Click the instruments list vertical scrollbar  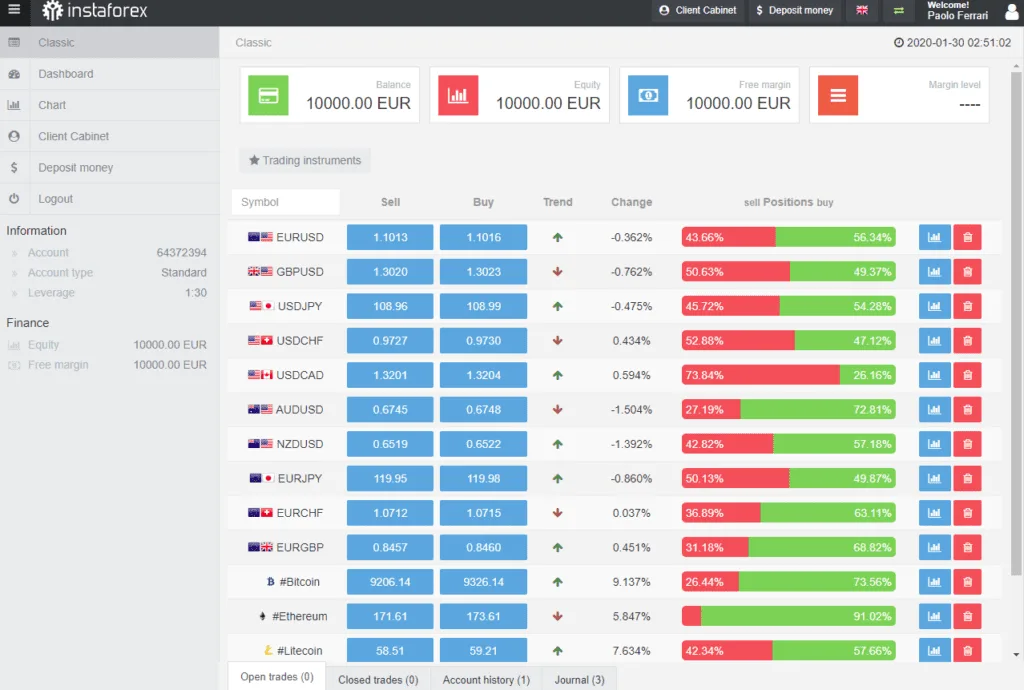tap(1016, 324)
